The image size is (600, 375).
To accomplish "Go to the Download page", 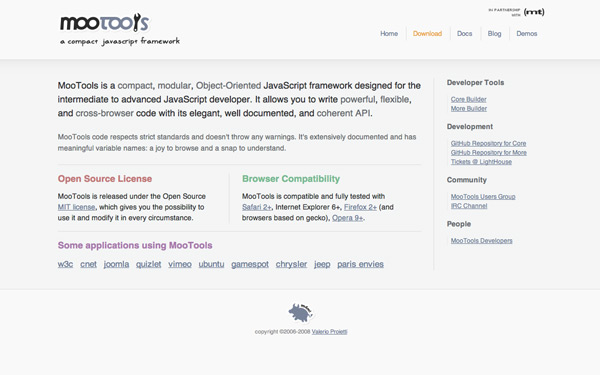I will 427,34.
